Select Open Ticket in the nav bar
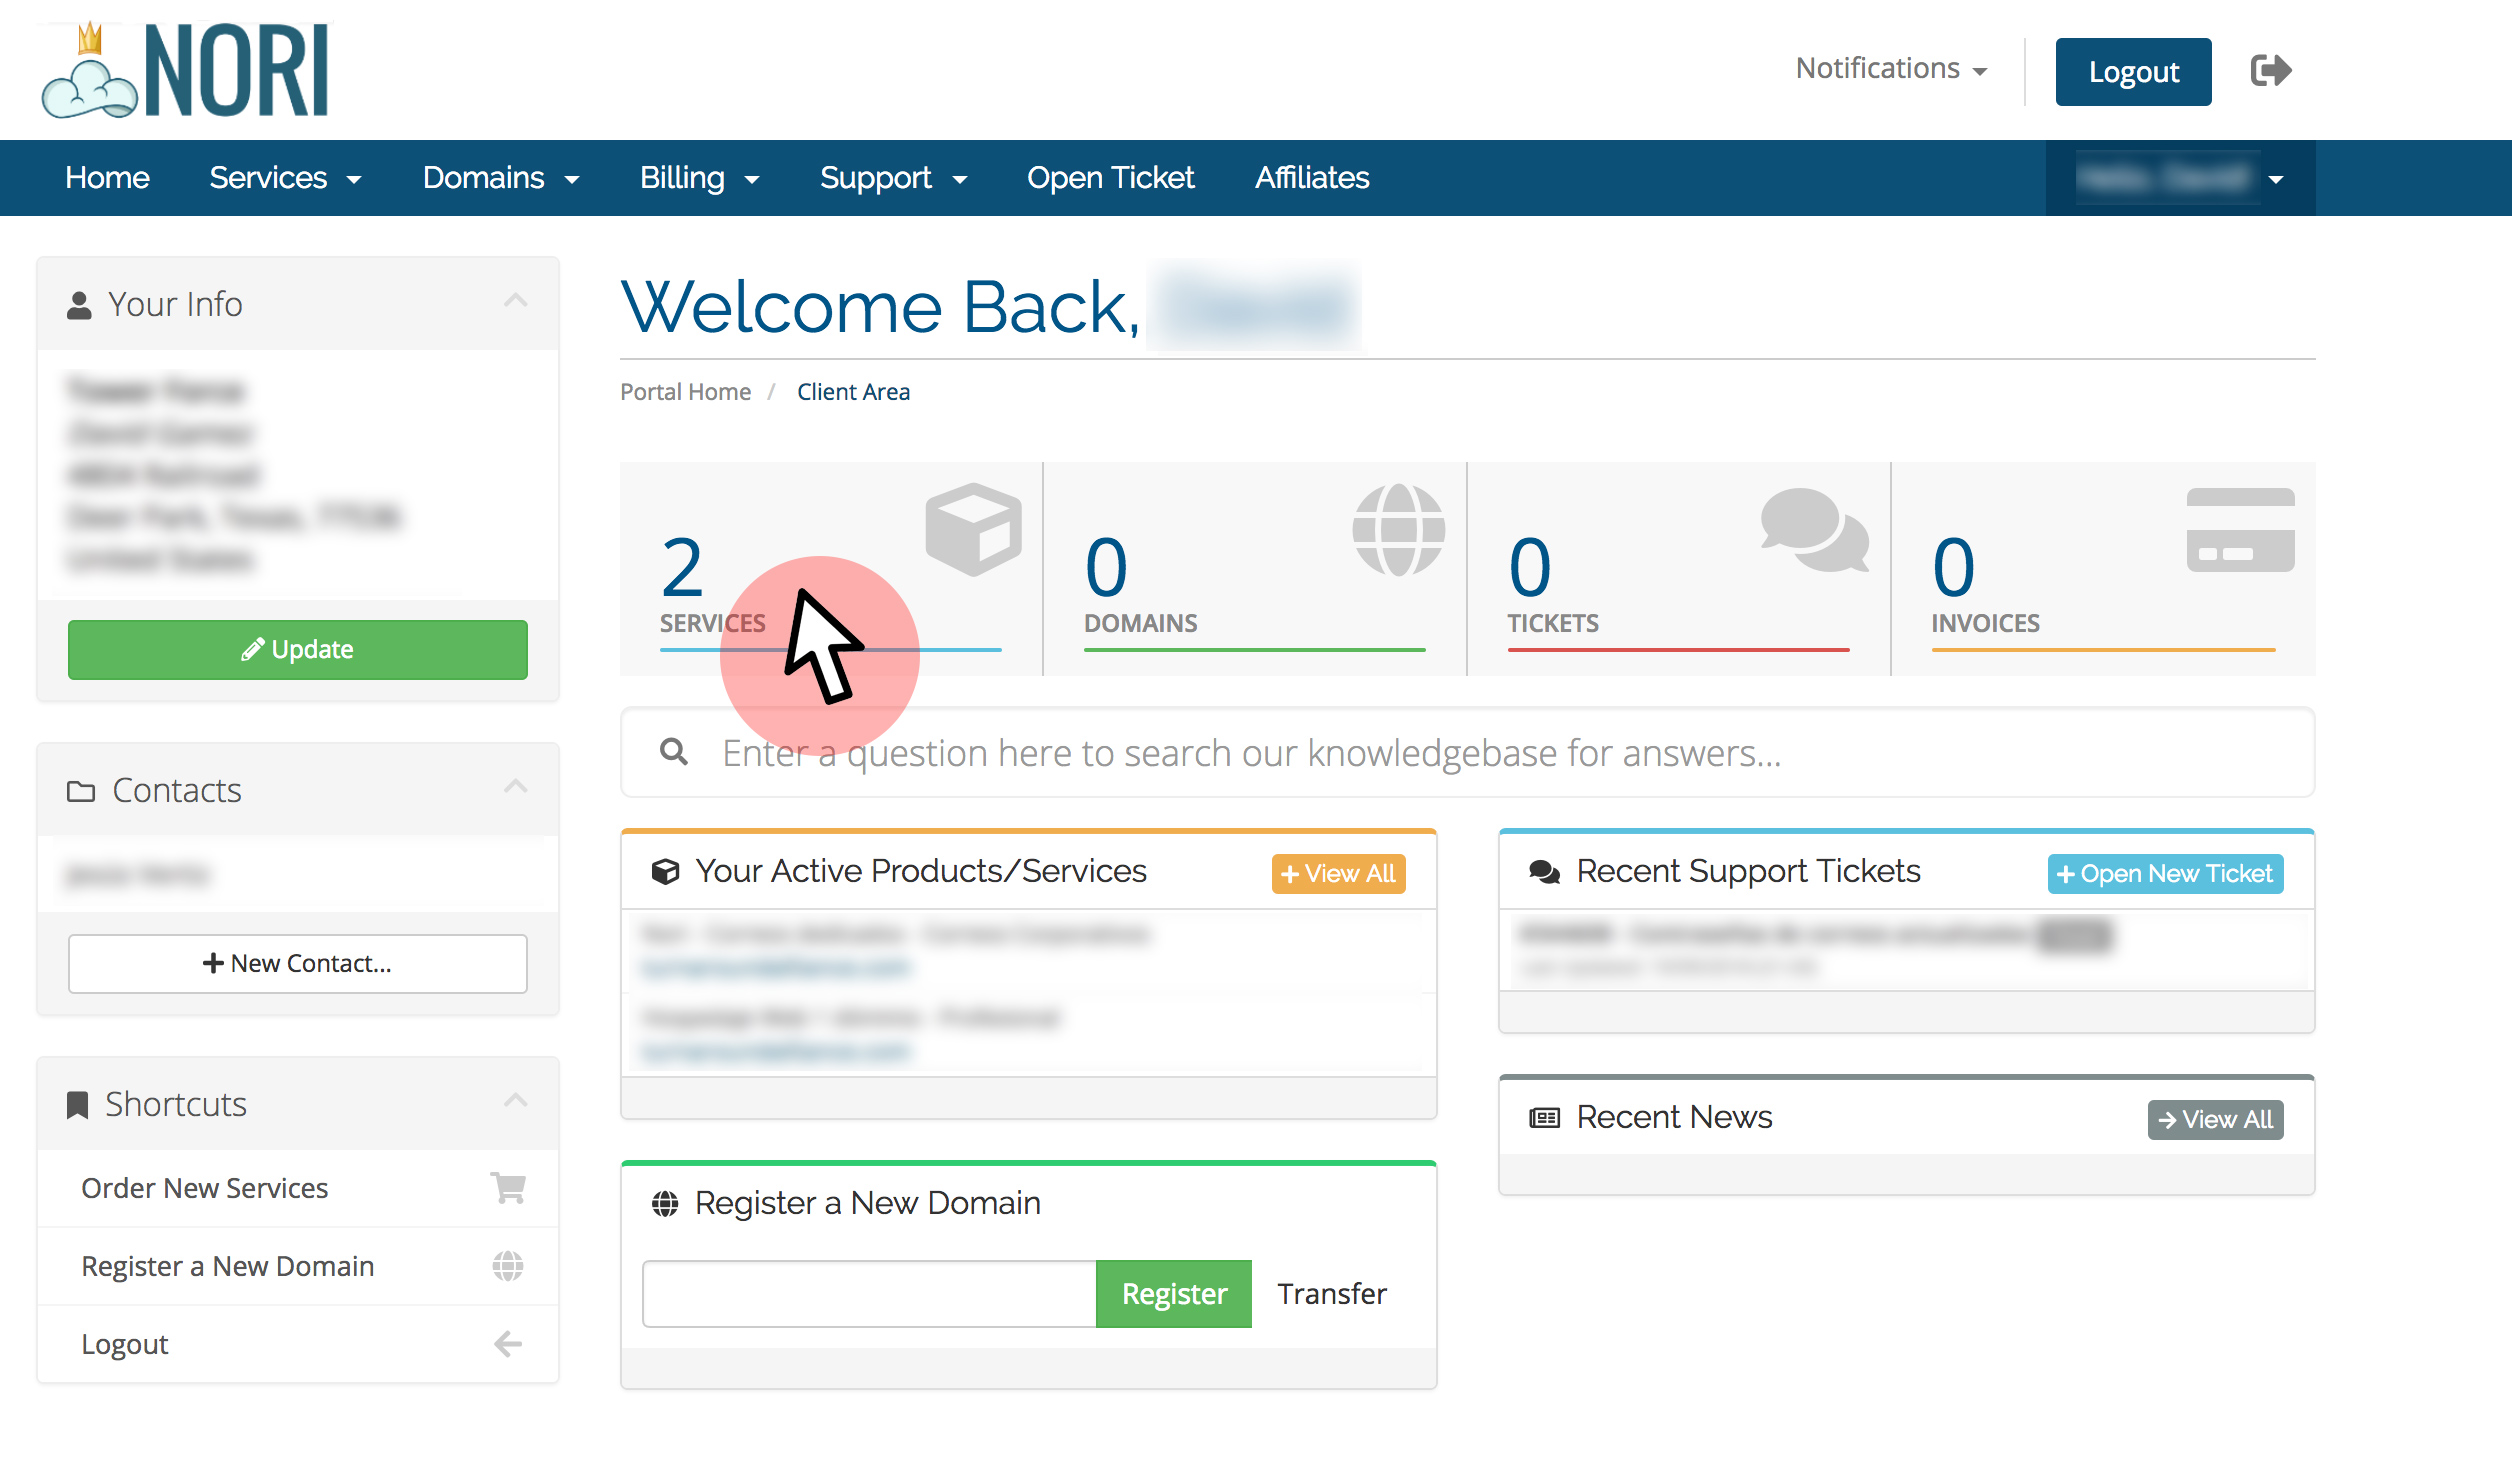This screenshot has width=2512, height=1484. [x=1110, y=178]
